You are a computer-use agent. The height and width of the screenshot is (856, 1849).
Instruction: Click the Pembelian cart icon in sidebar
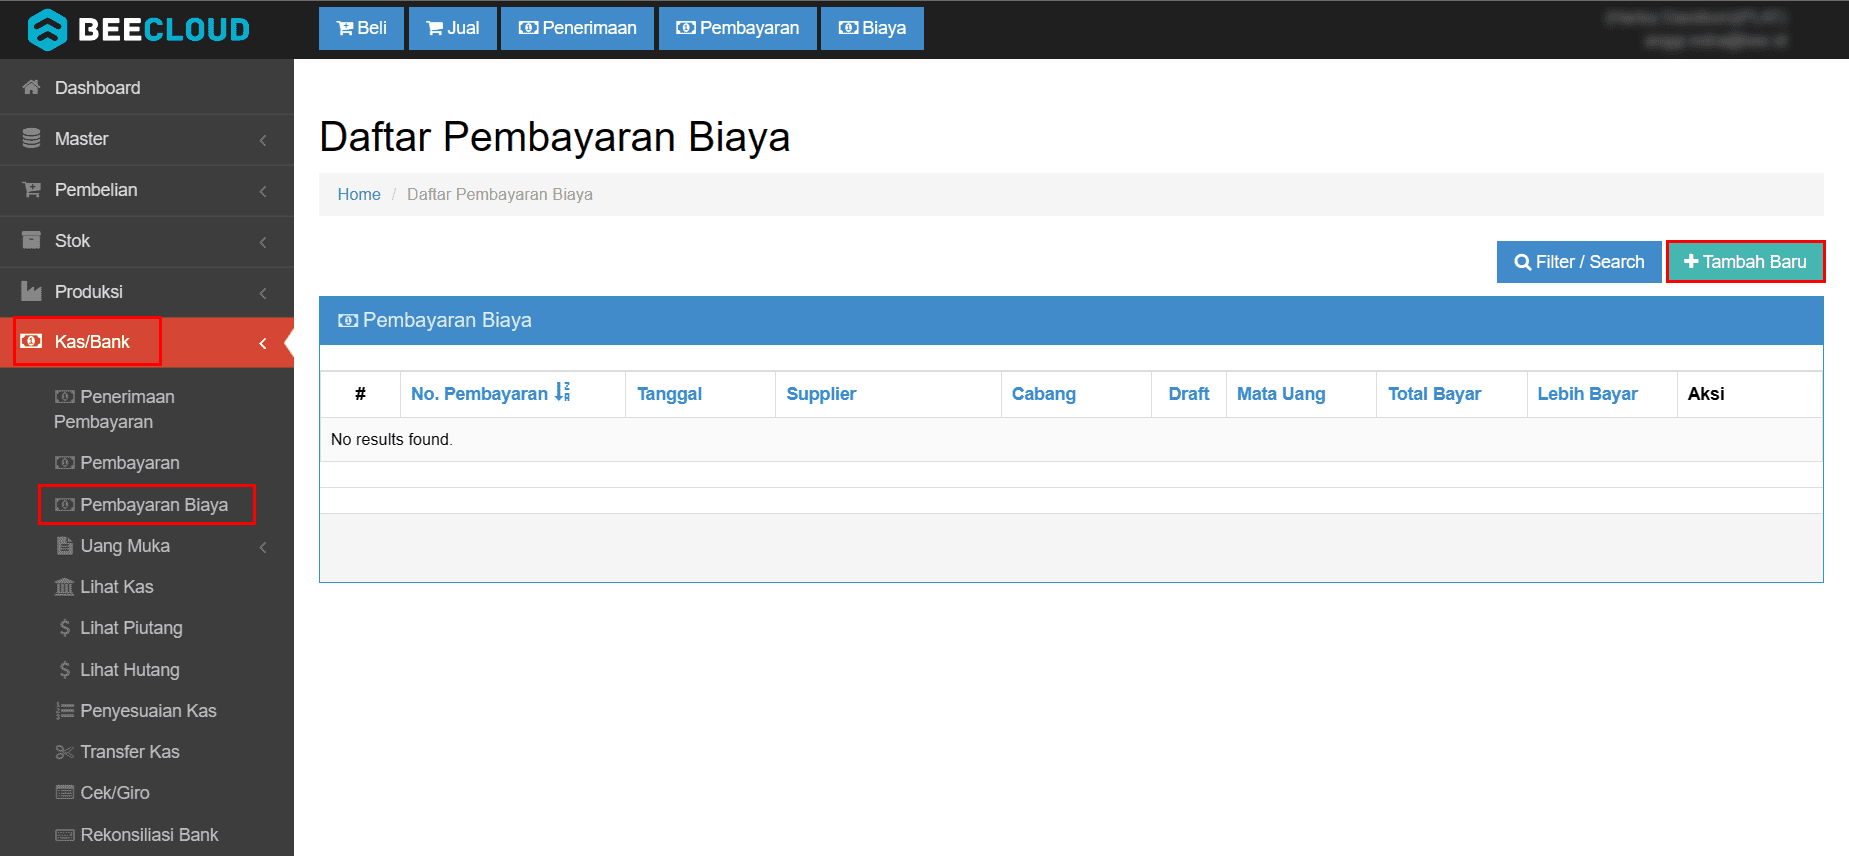(32, 190)
